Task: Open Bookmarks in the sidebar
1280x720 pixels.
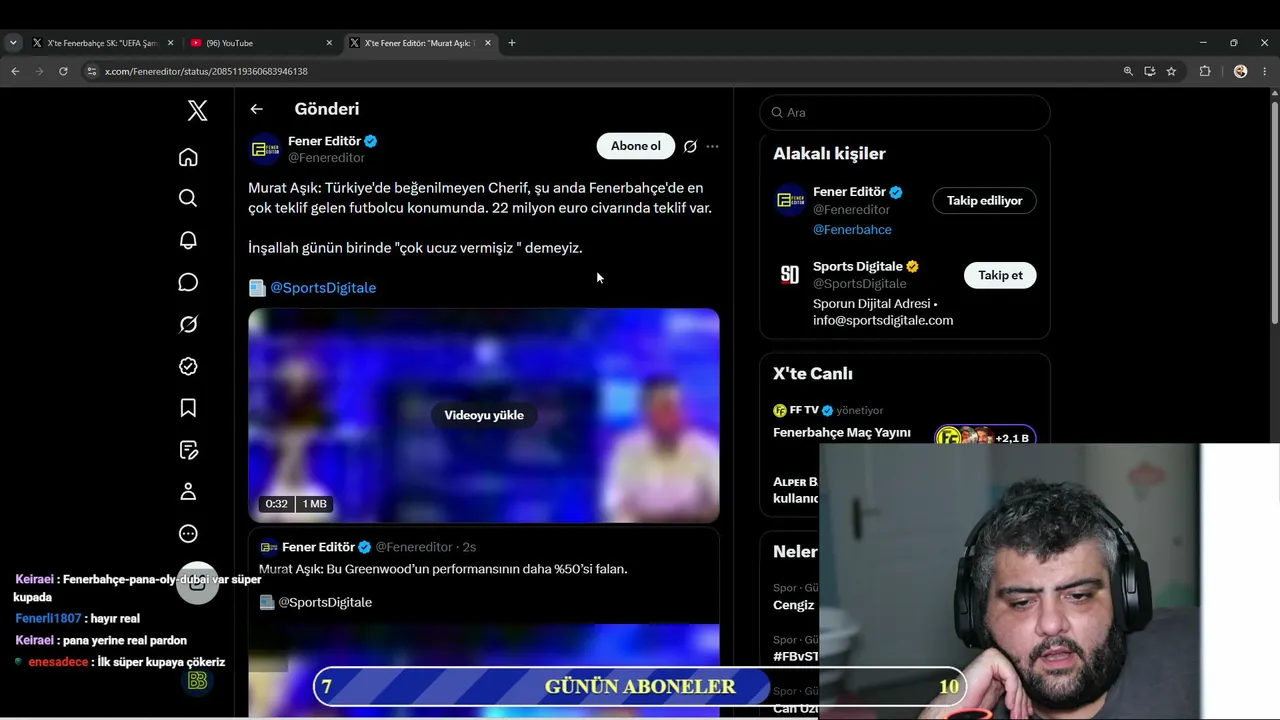Action: (188, 408)
